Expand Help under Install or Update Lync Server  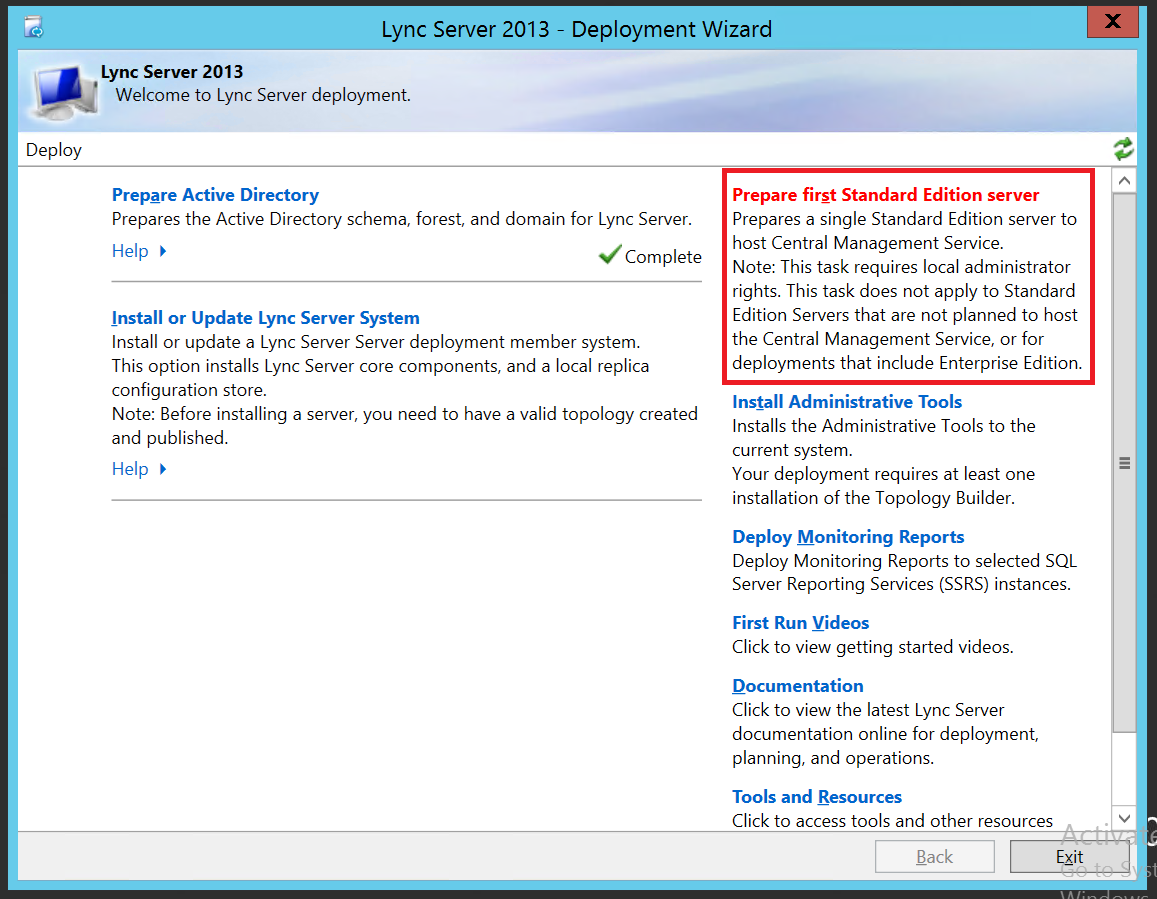tap(139, 469)
